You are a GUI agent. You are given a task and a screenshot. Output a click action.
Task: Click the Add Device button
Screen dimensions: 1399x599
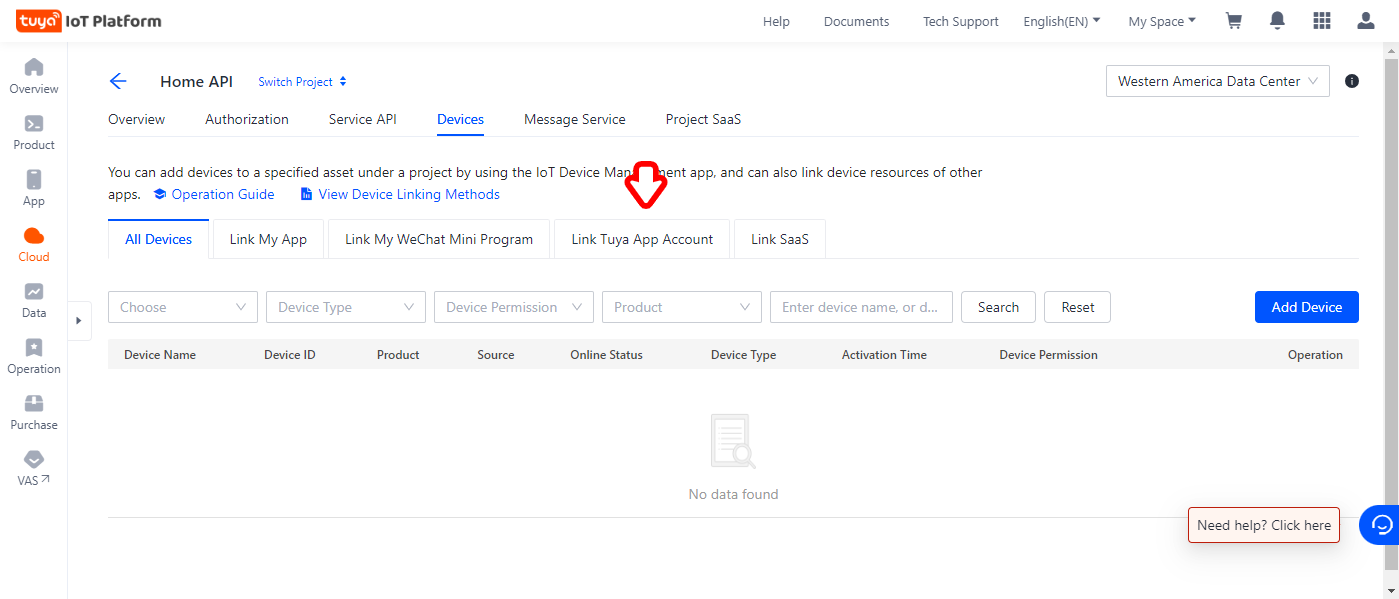pos(1306,307)
